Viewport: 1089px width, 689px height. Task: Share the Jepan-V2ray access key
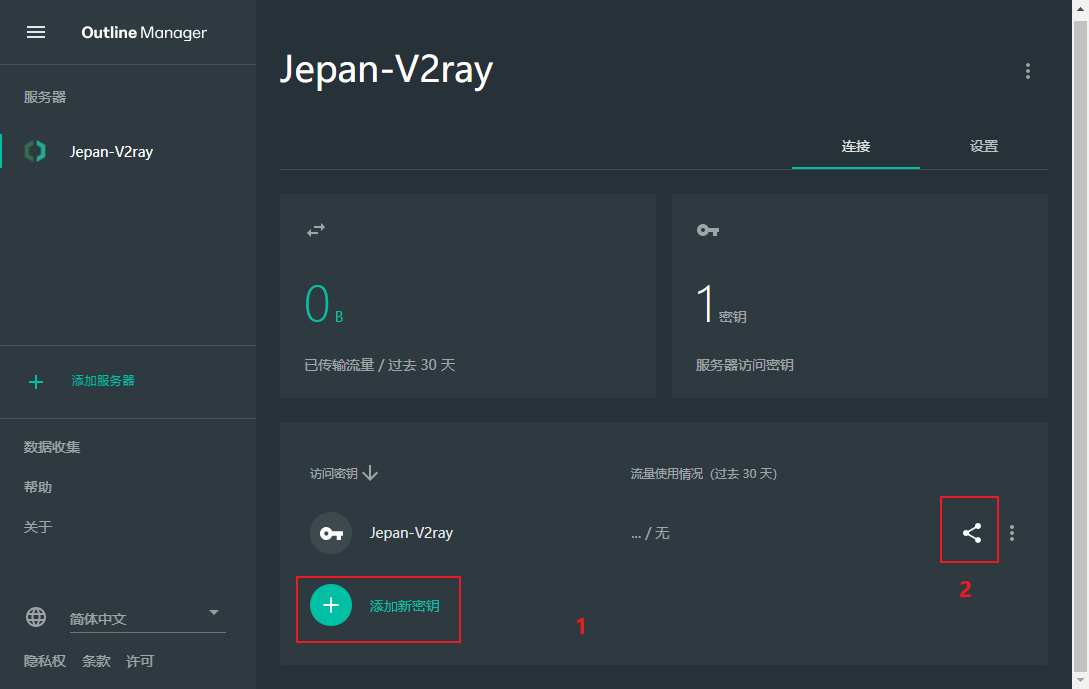972,533
